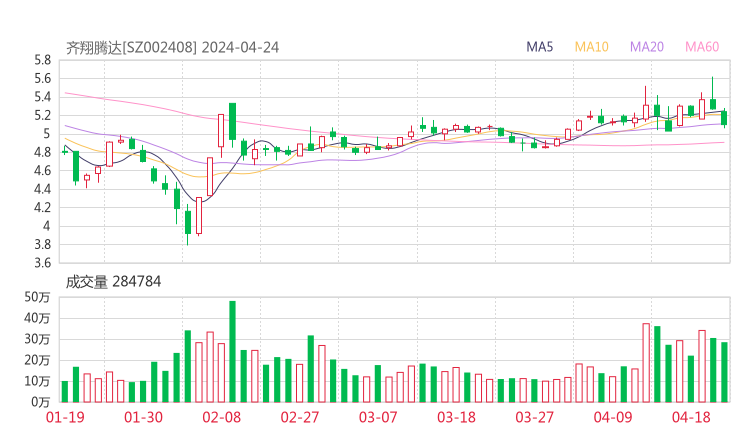Click the 4.8 price axis label

point(42,152)
